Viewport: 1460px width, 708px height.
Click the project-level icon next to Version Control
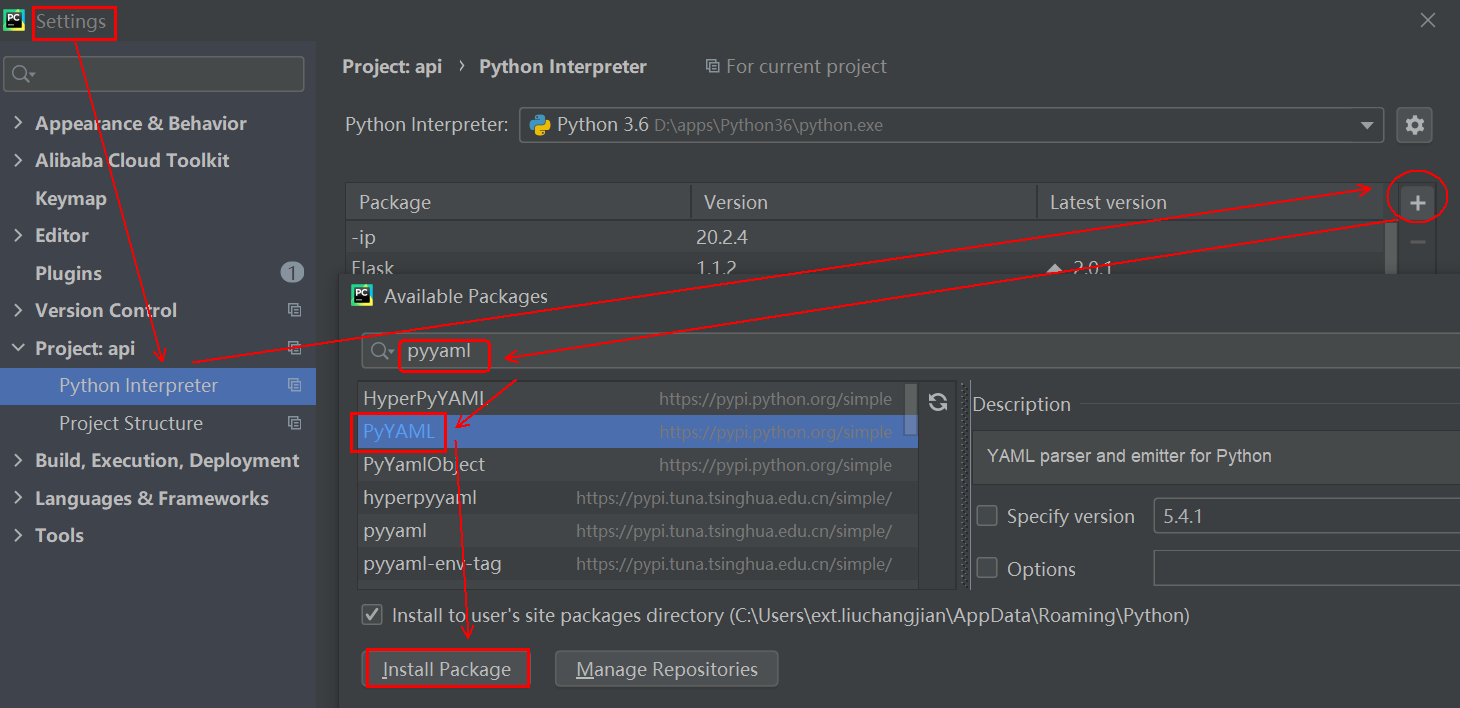(x=294, y=311)
